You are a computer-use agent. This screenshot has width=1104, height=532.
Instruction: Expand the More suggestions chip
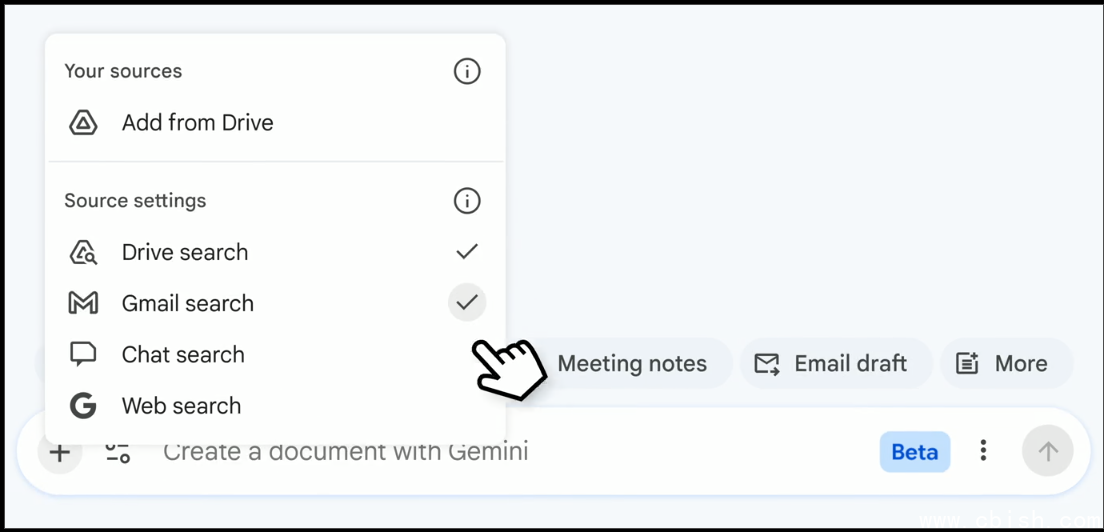[1006, 364]
